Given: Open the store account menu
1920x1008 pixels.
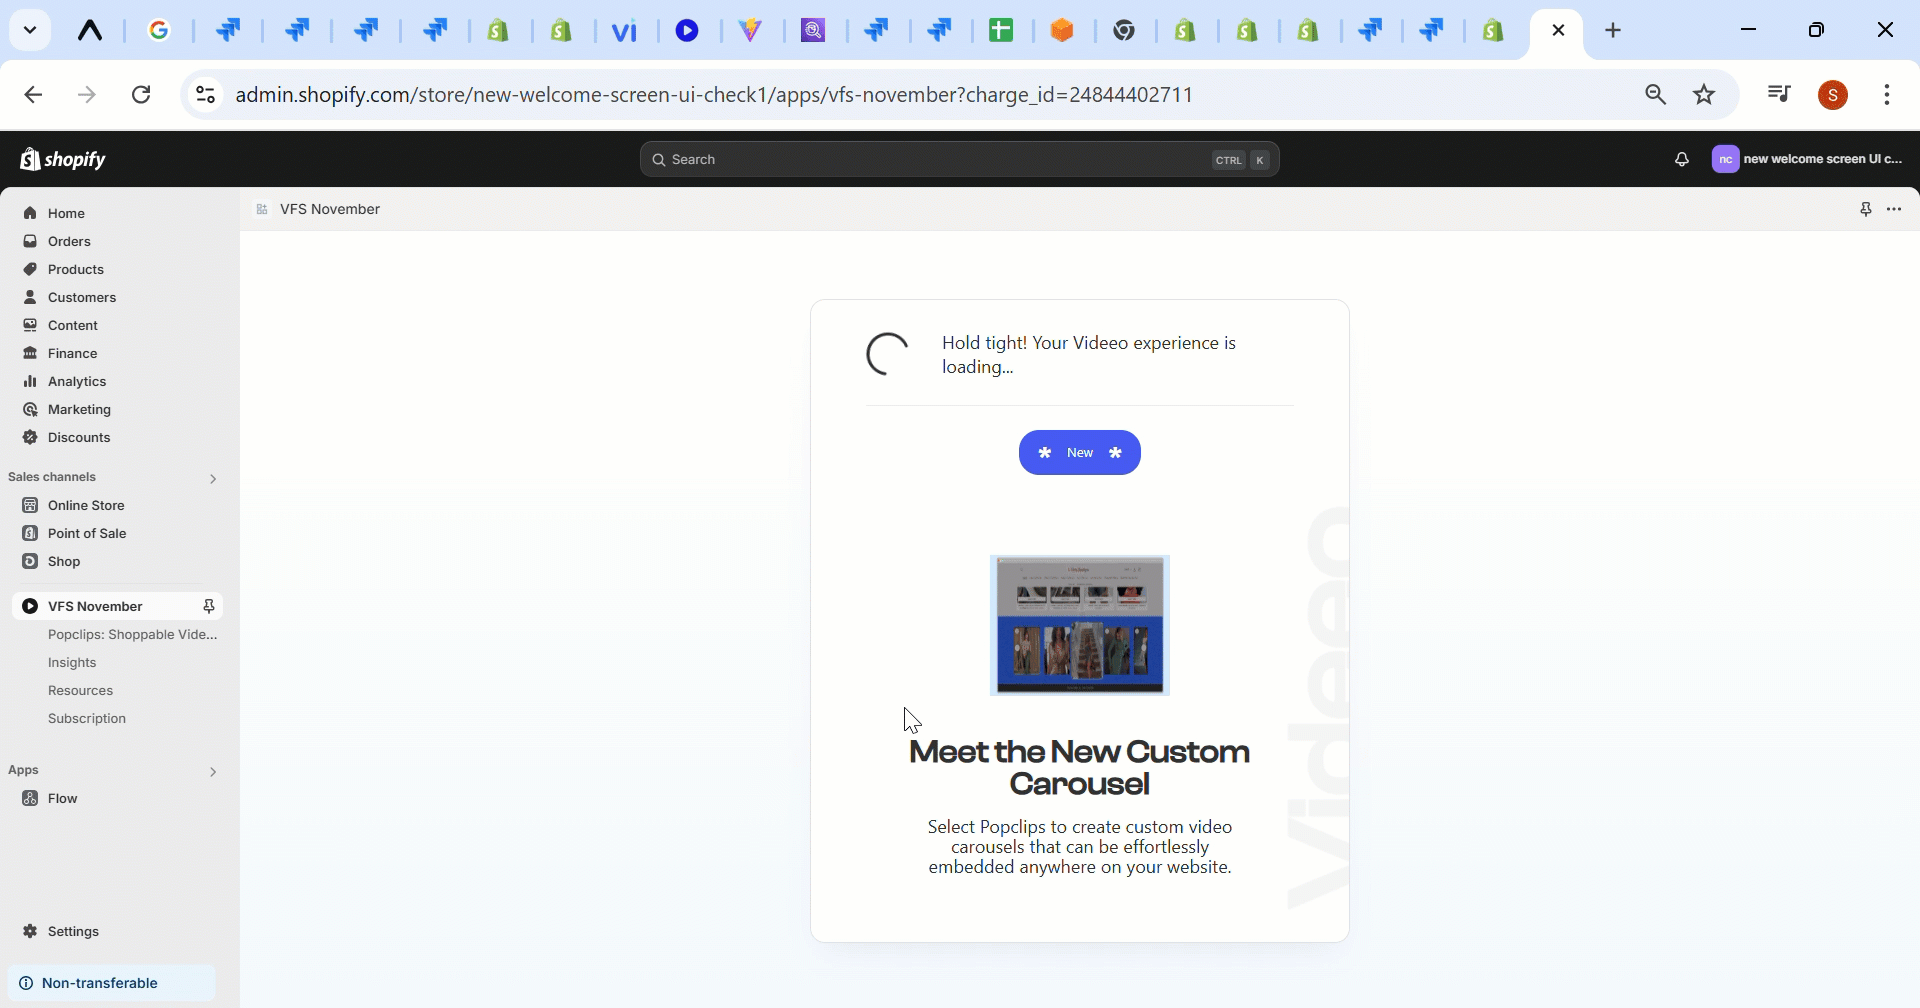Looking at the screenshot, I should (1807, 160).
